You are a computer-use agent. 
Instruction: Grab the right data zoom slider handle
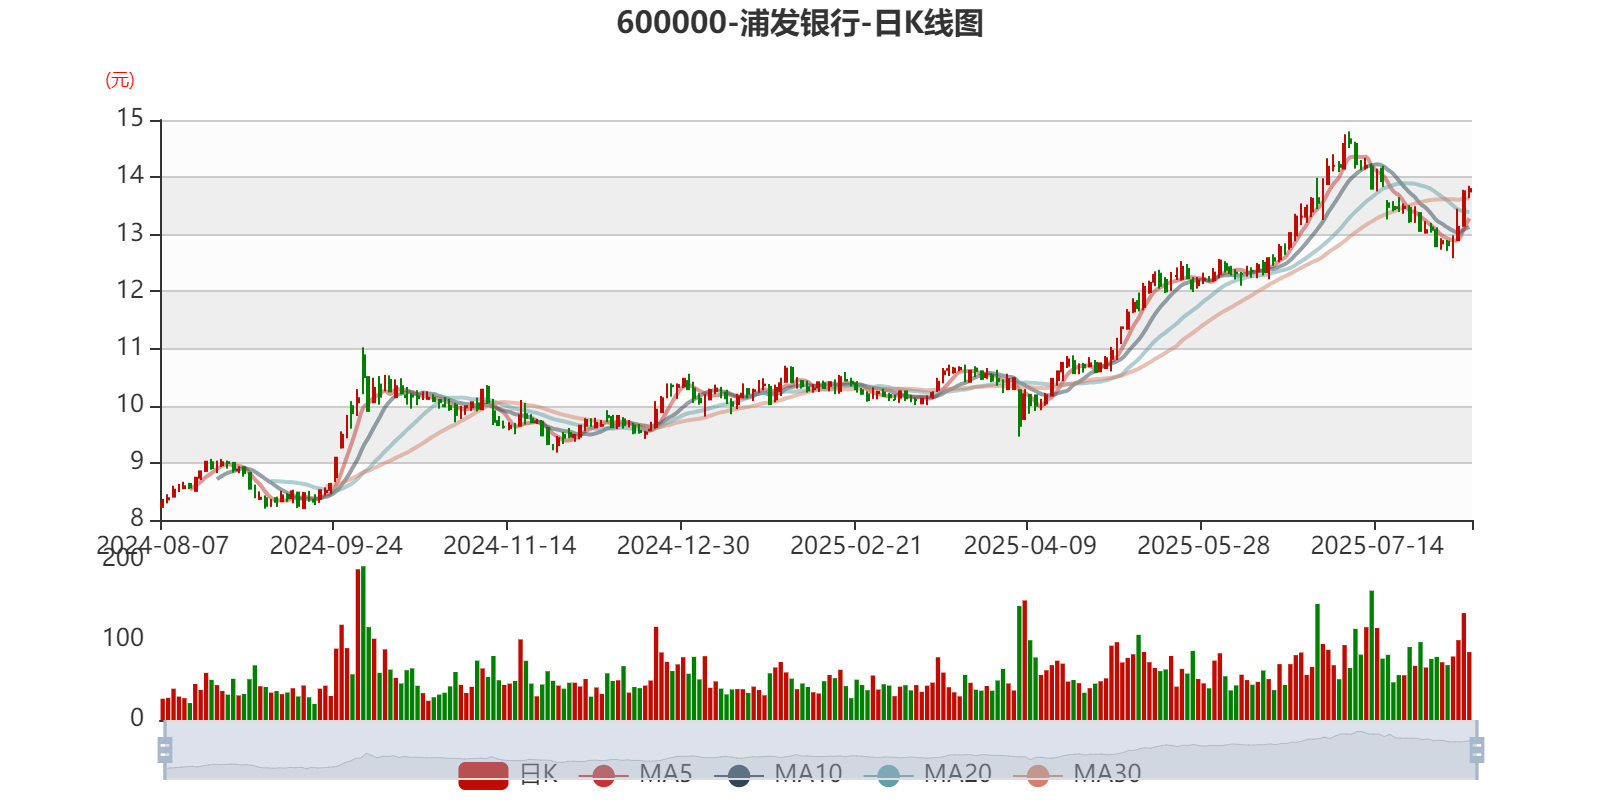click(x=1477, y=749)
